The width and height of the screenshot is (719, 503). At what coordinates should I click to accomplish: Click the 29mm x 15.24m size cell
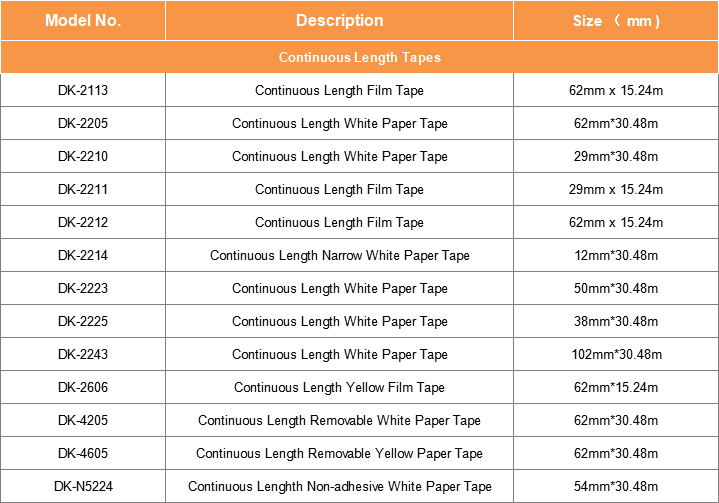coord(616,190)
